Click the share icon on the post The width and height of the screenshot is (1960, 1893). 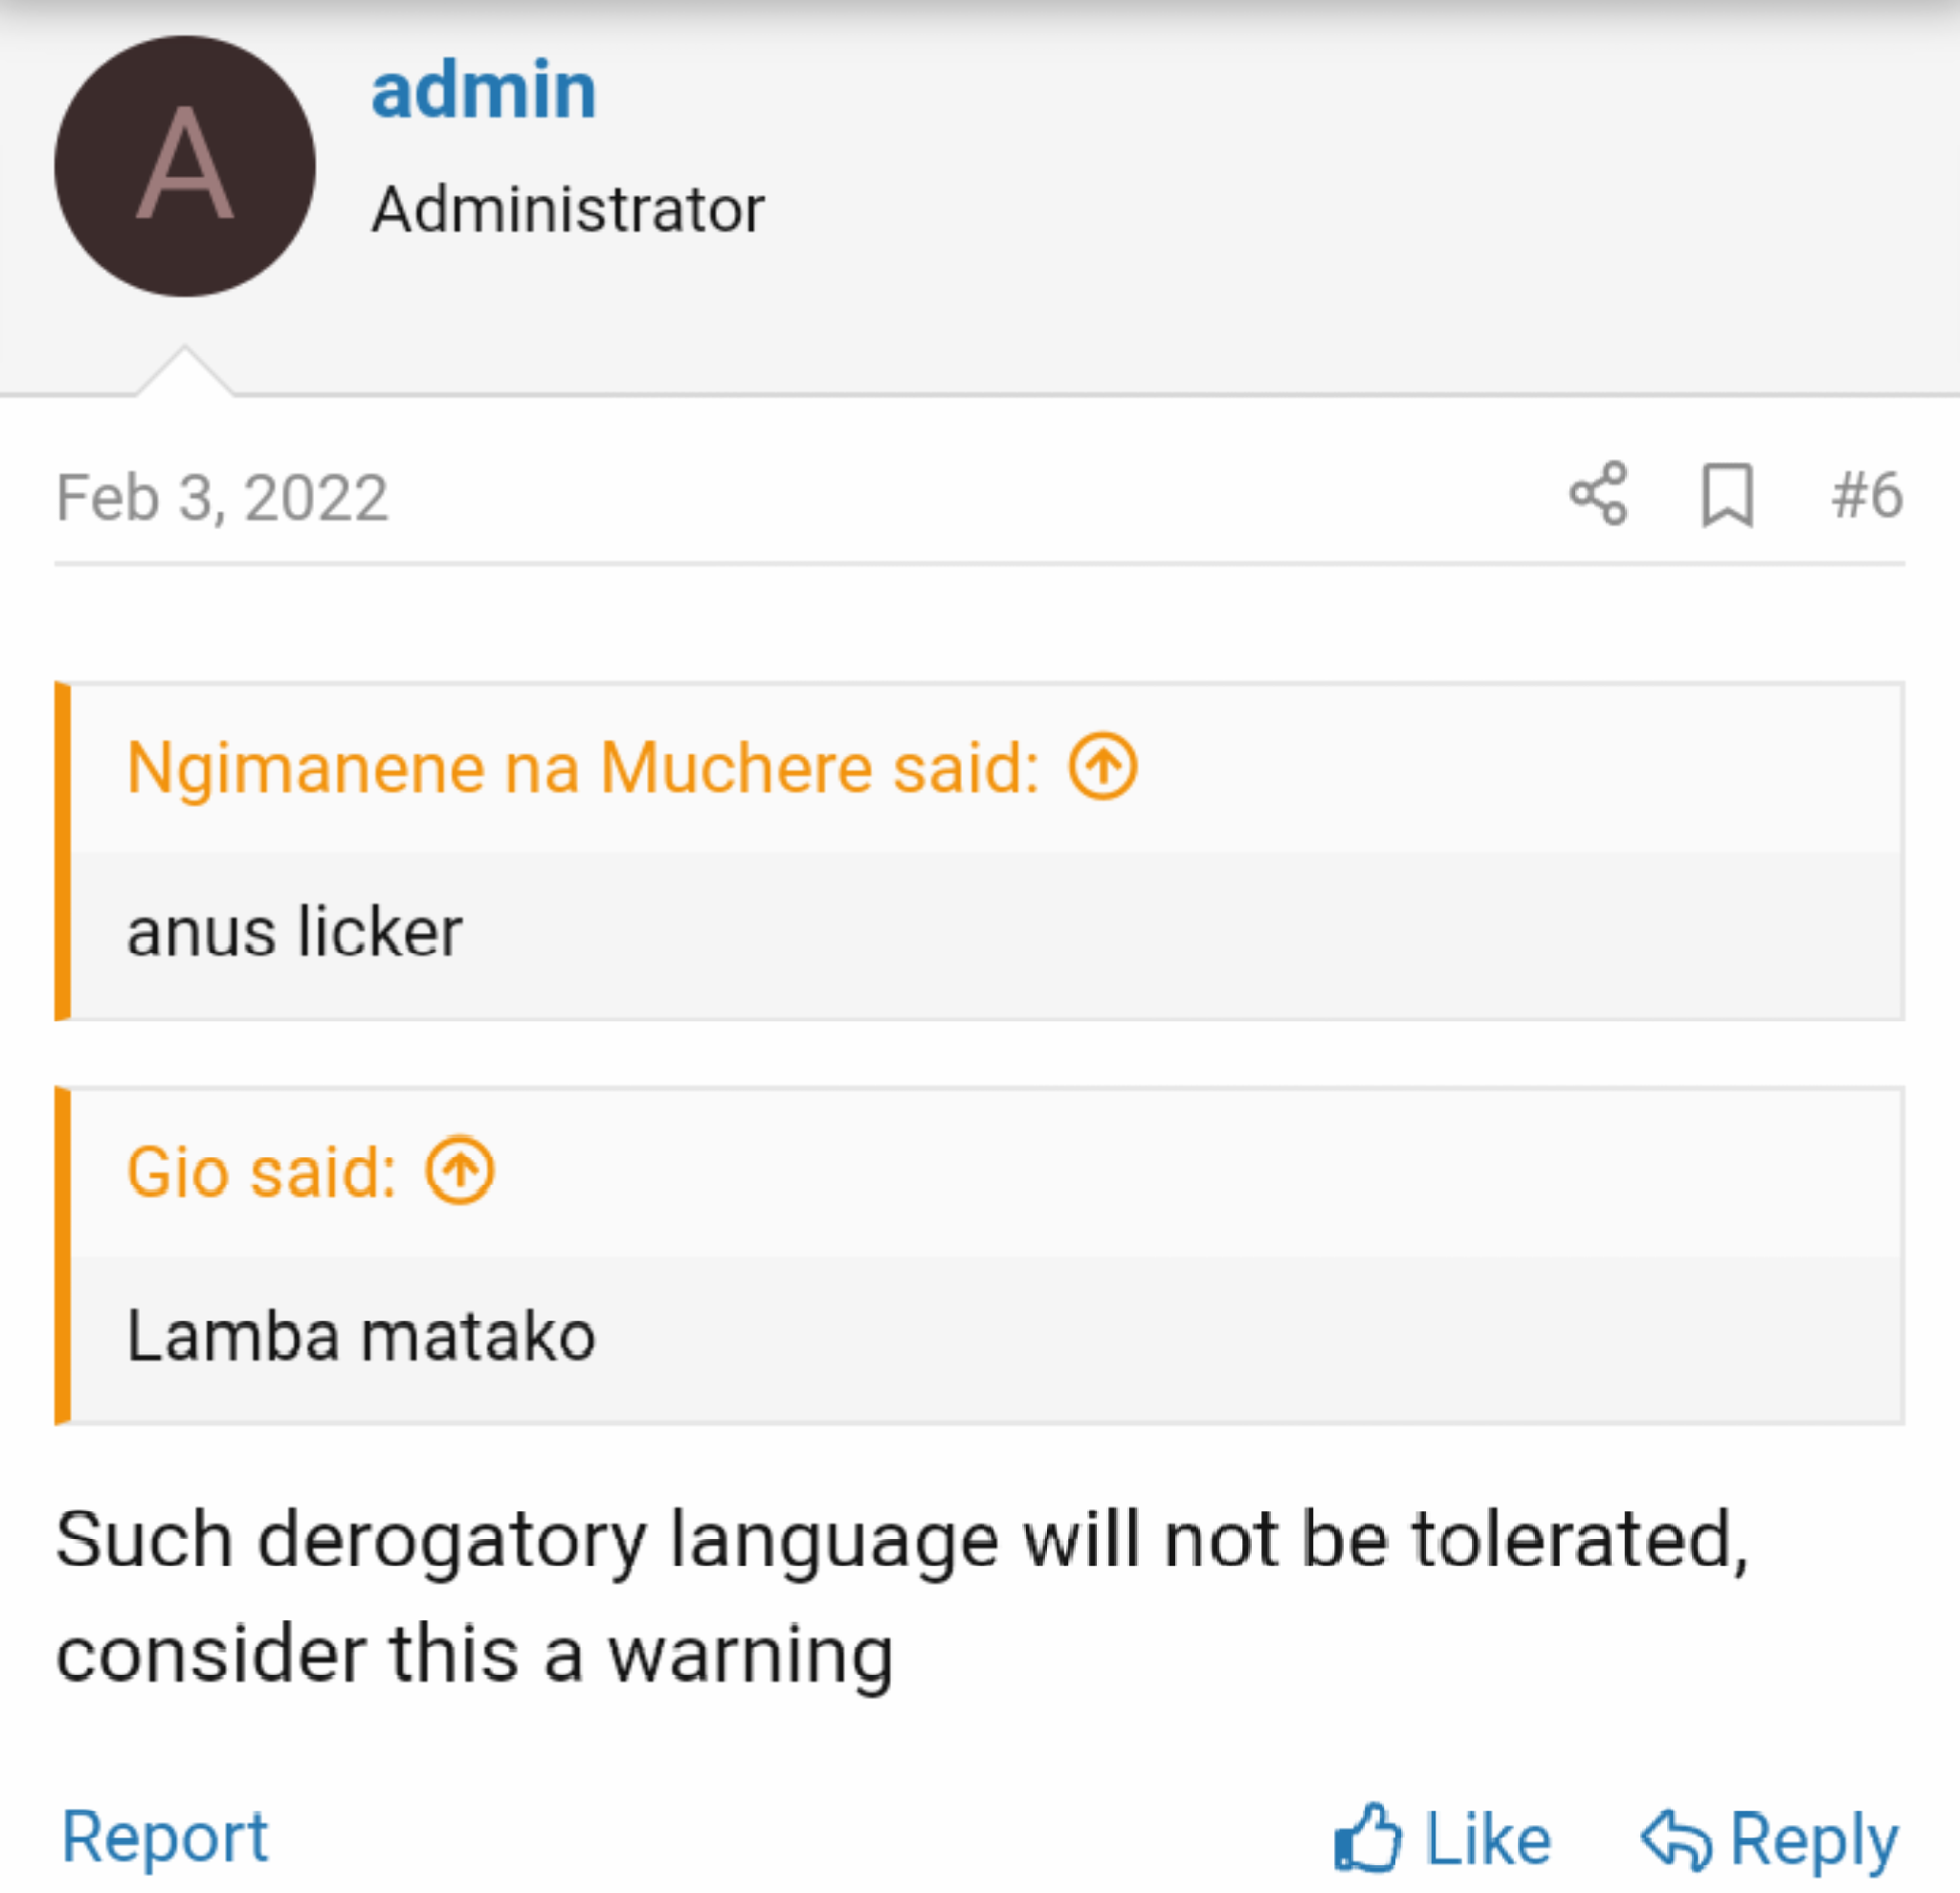tap(1598, 494)
